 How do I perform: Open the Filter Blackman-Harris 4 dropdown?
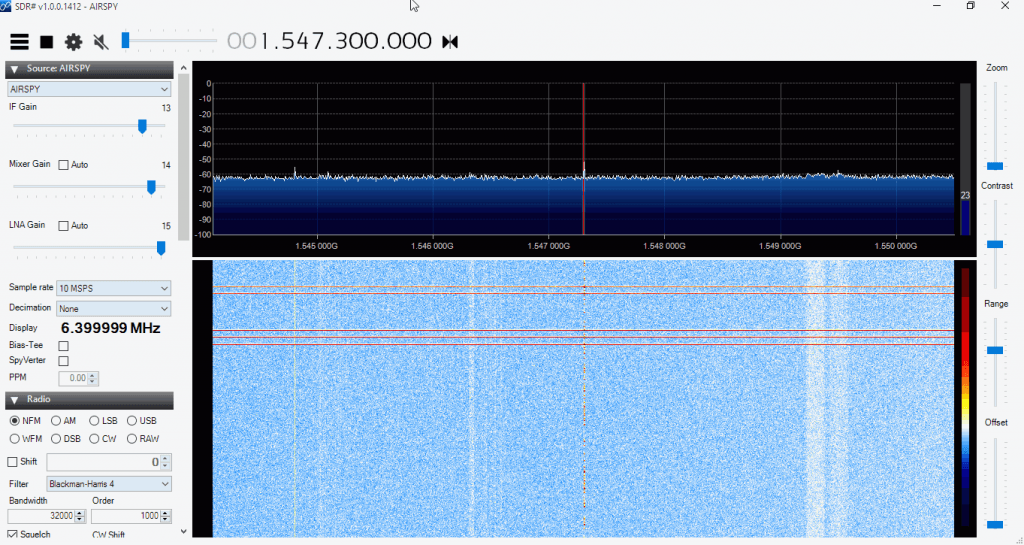109,484
